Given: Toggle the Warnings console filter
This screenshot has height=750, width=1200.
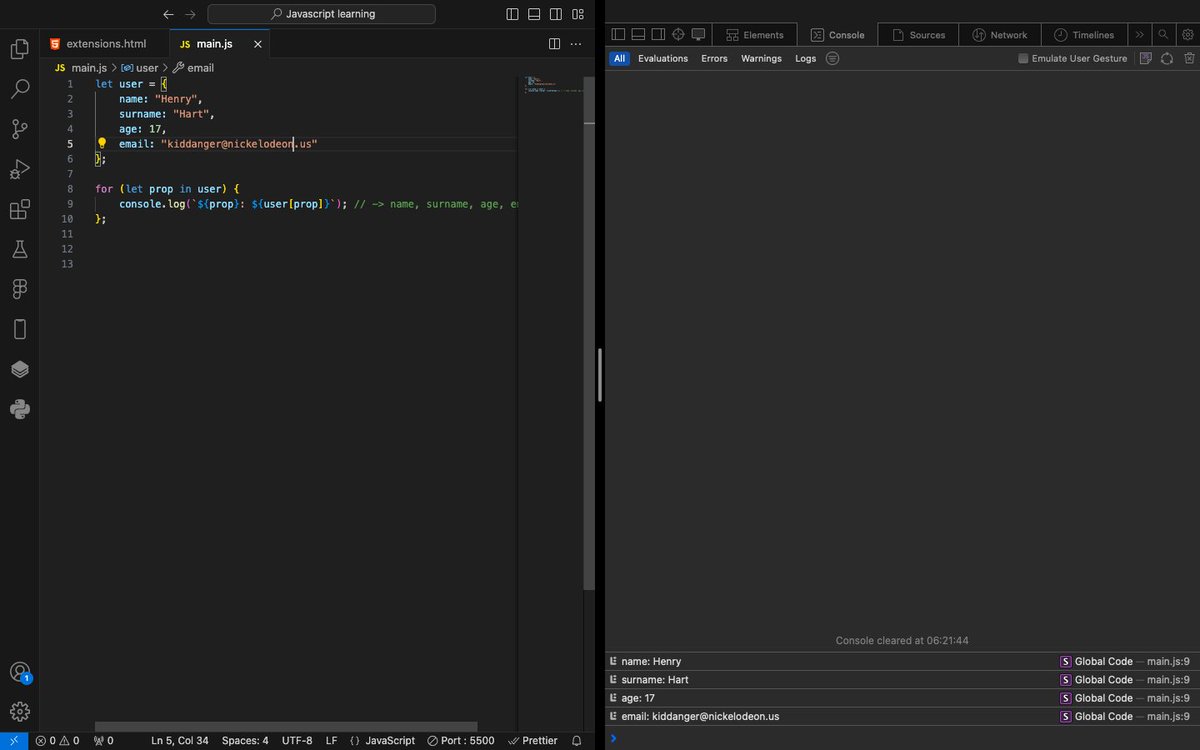Looking at the screenshot, I should [761, 58].
